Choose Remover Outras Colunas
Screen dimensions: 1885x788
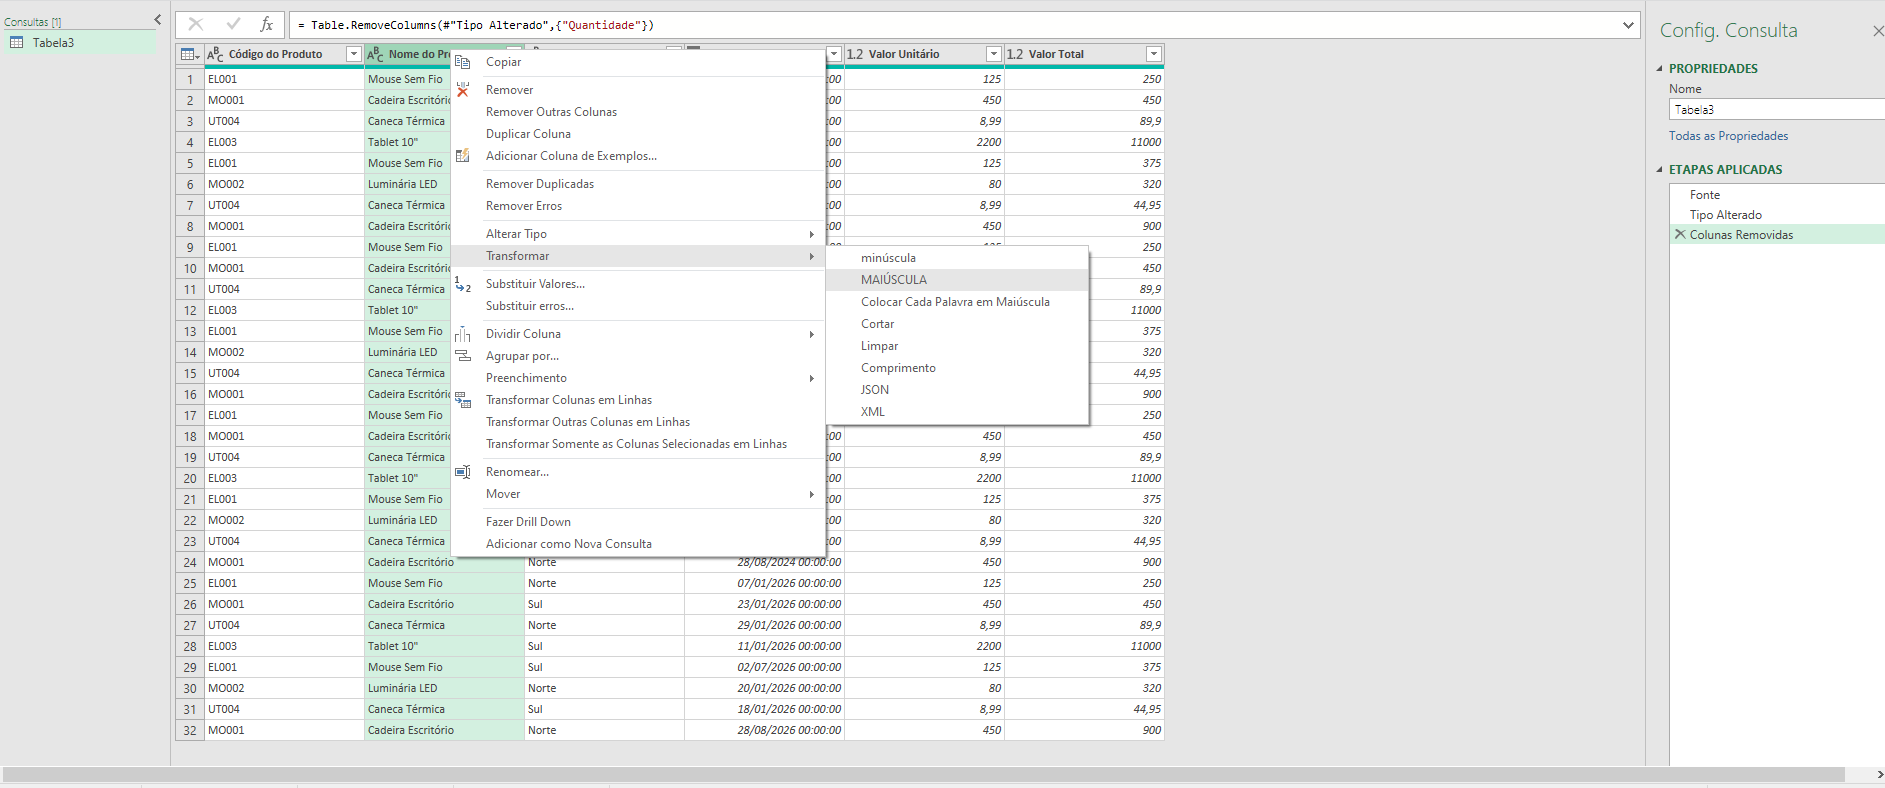point(638,112)
